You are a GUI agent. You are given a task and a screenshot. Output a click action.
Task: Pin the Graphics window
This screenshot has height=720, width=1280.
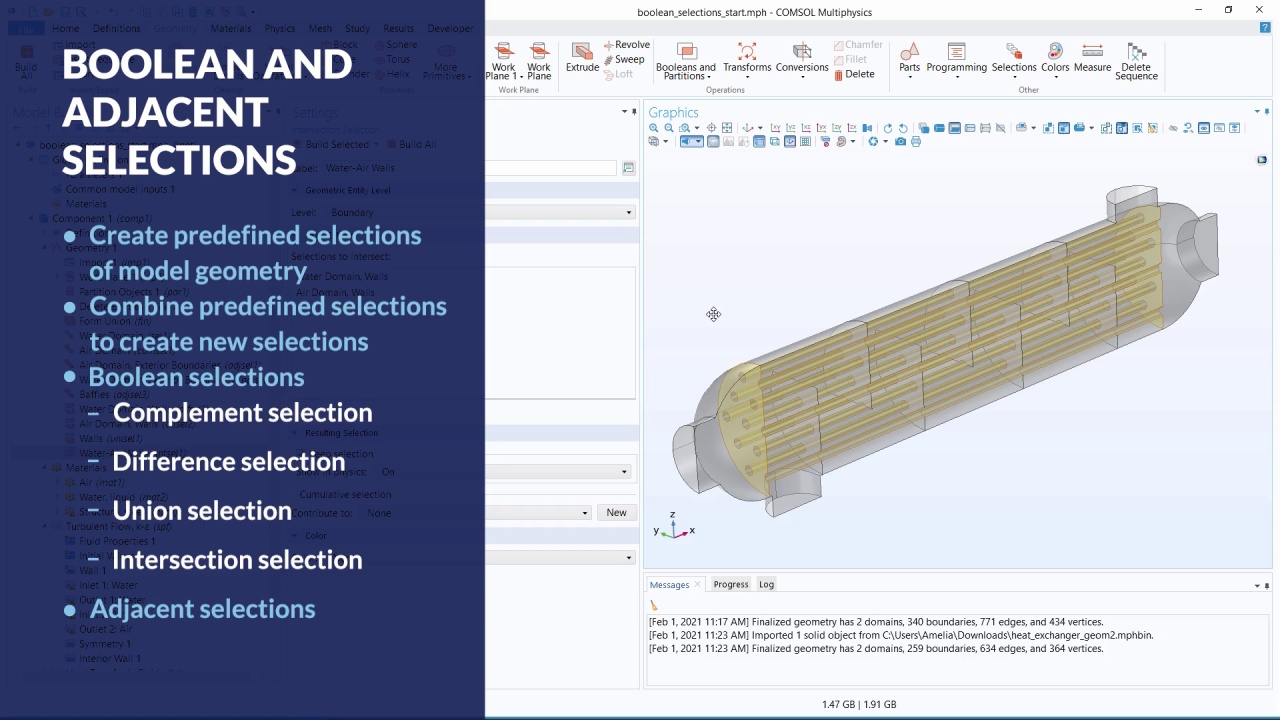(1267, 111)
